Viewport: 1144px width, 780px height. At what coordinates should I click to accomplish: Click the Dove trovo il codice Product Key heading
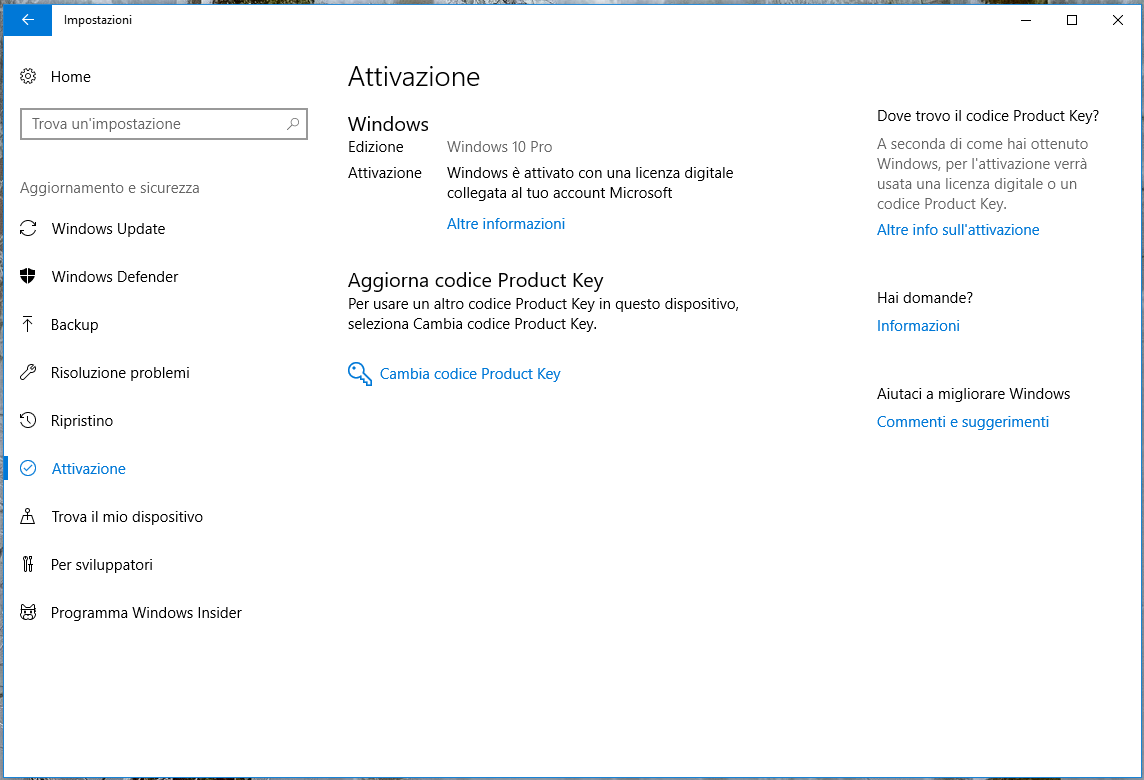(988, 116)
